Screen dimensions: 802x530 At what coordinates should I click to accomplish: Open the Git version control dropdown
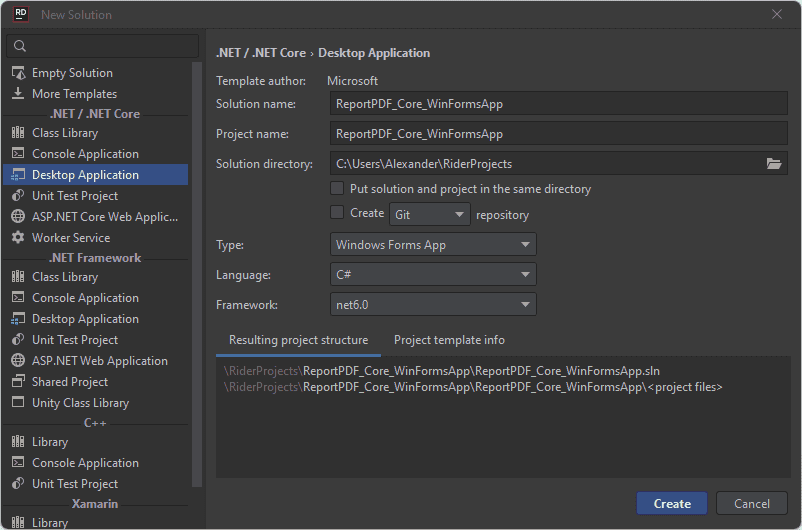click(430, 214)
